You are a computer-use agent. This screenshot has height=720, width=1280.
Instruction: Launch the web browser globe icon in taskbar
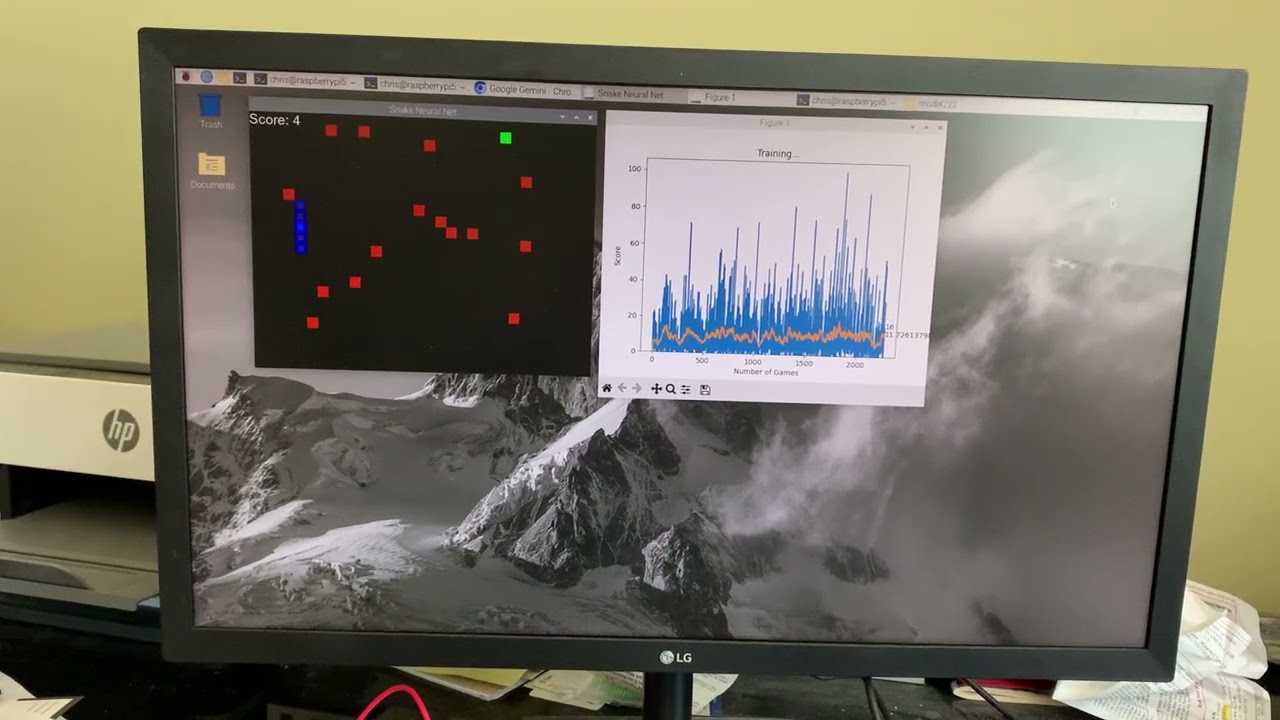207,77
